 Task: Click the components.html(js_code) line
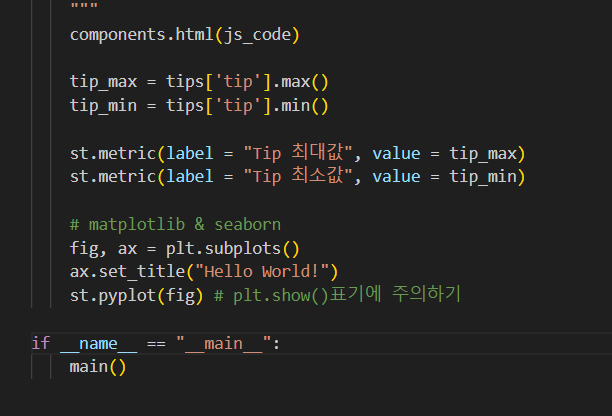(x=185, y=35)
